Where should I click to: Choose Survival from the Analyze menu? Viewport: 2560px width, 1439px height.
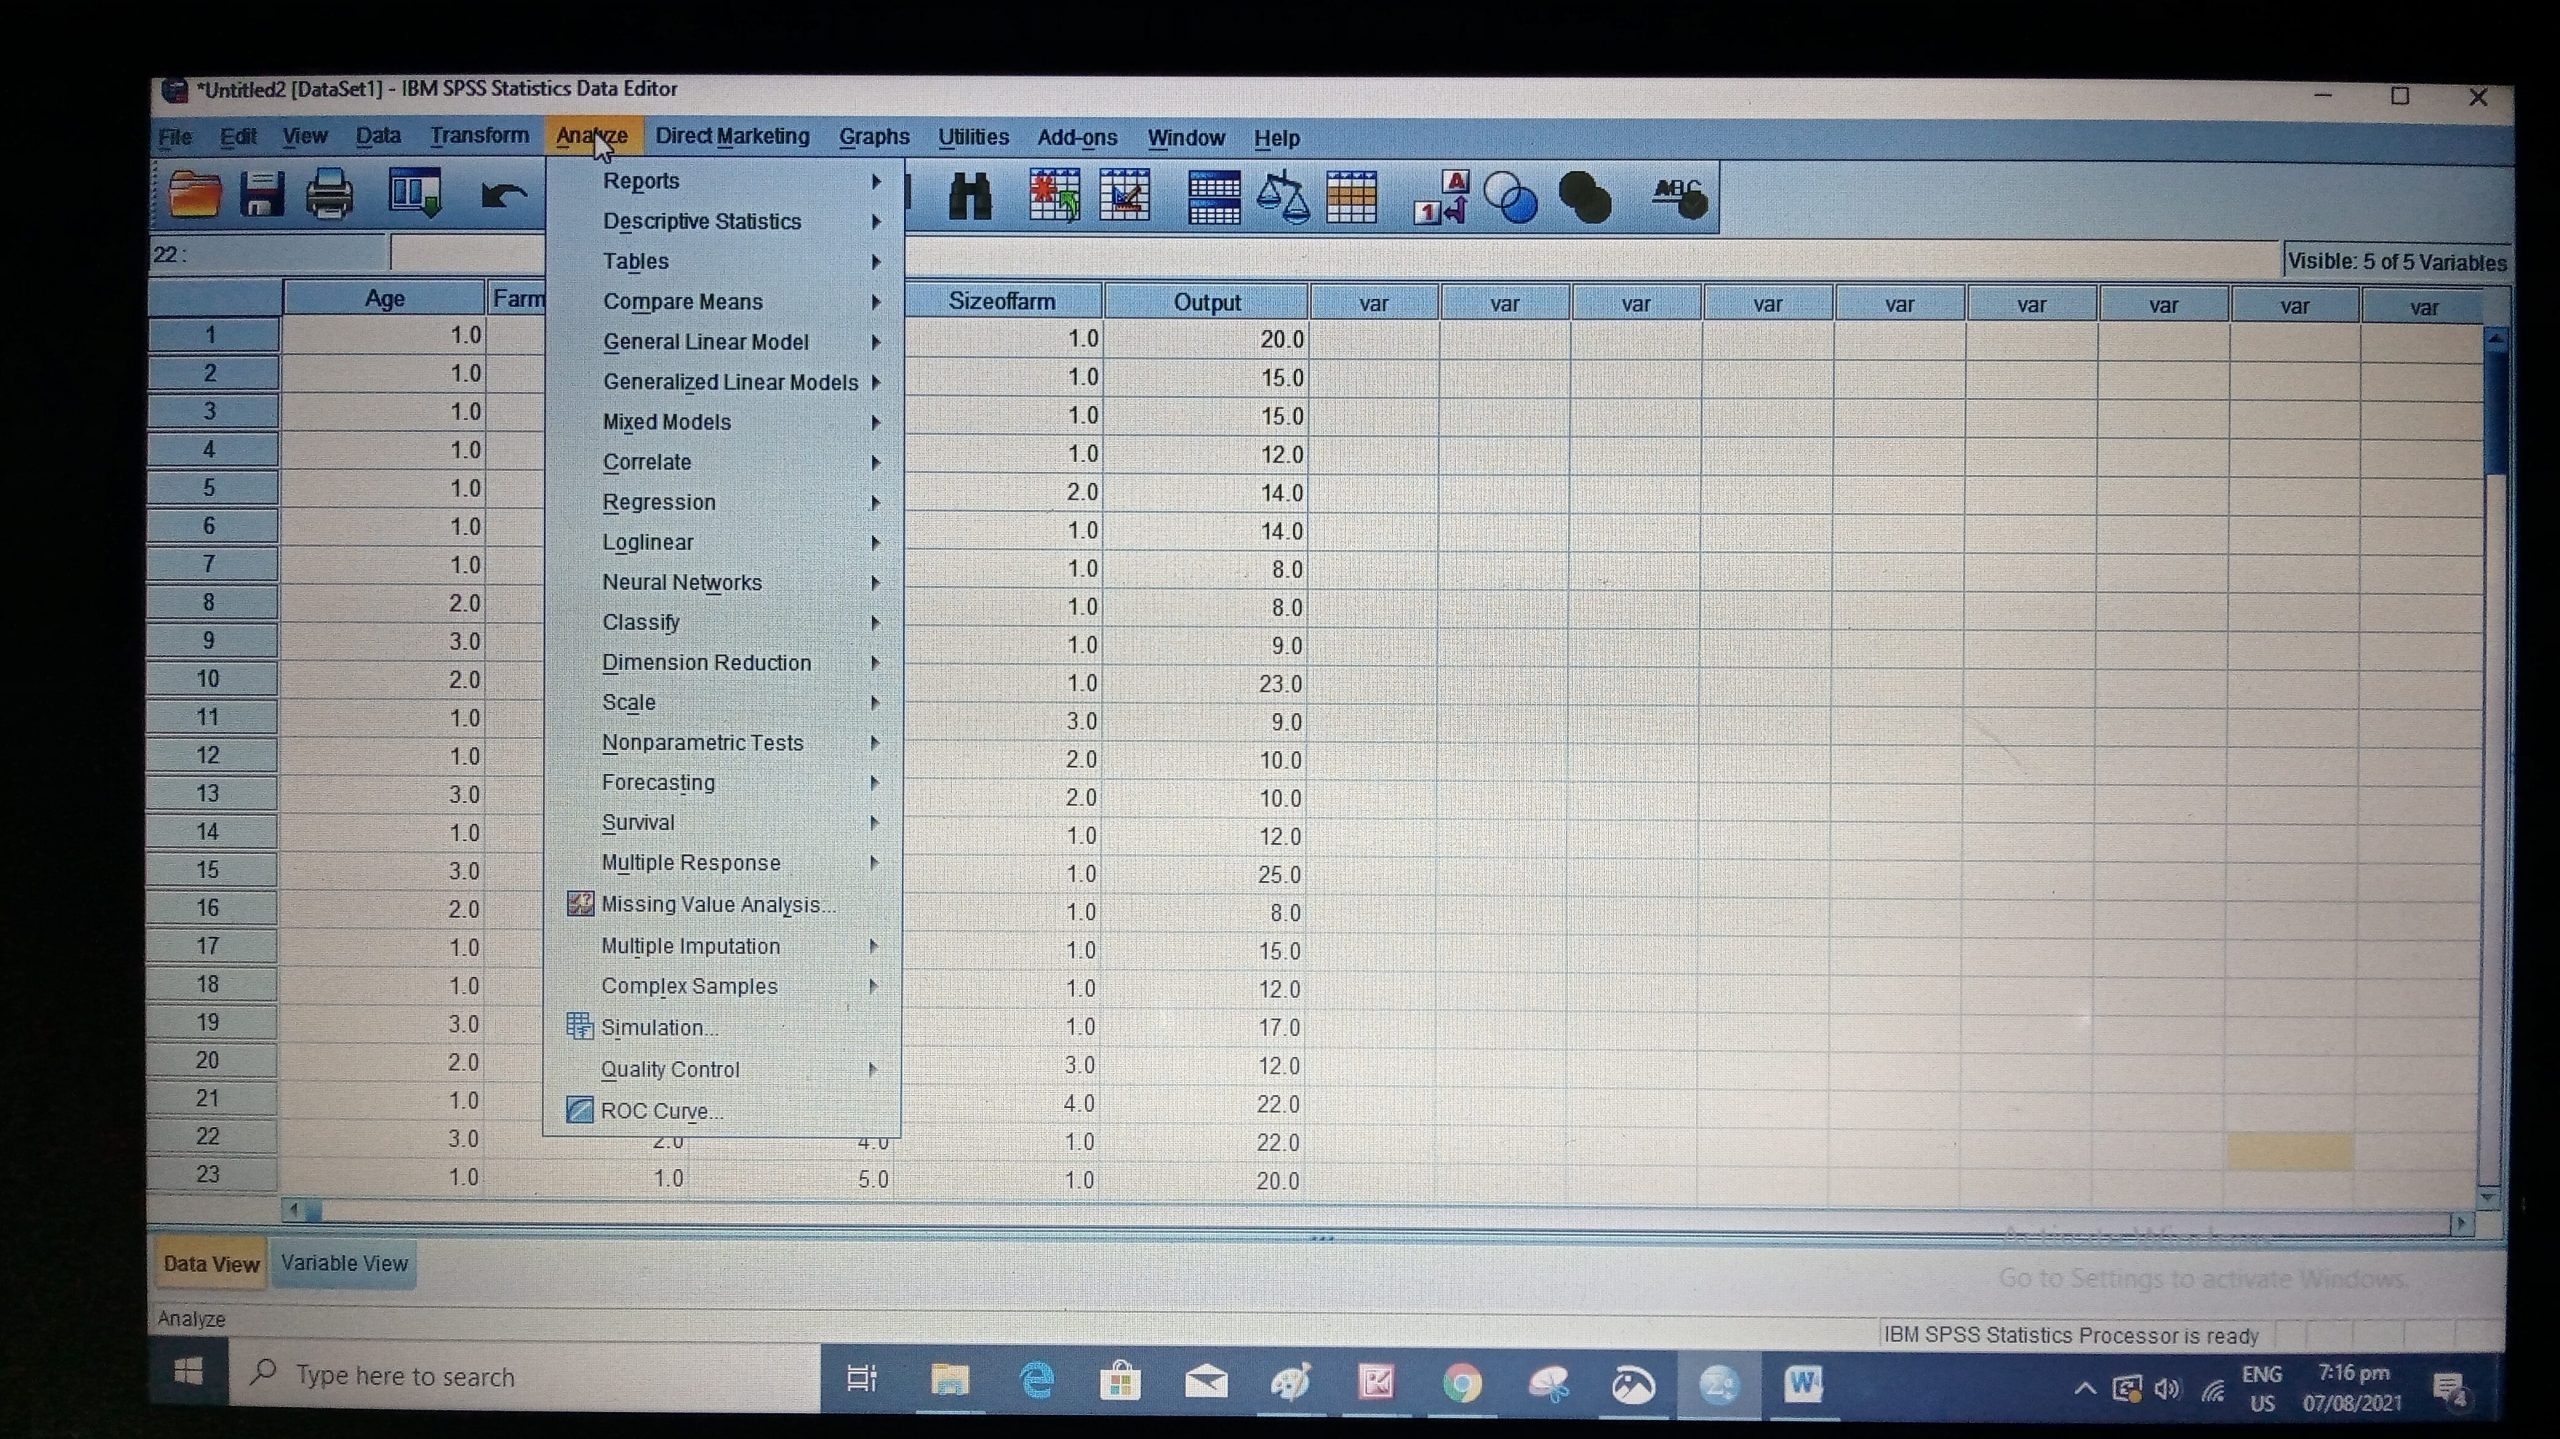point(724,822)
